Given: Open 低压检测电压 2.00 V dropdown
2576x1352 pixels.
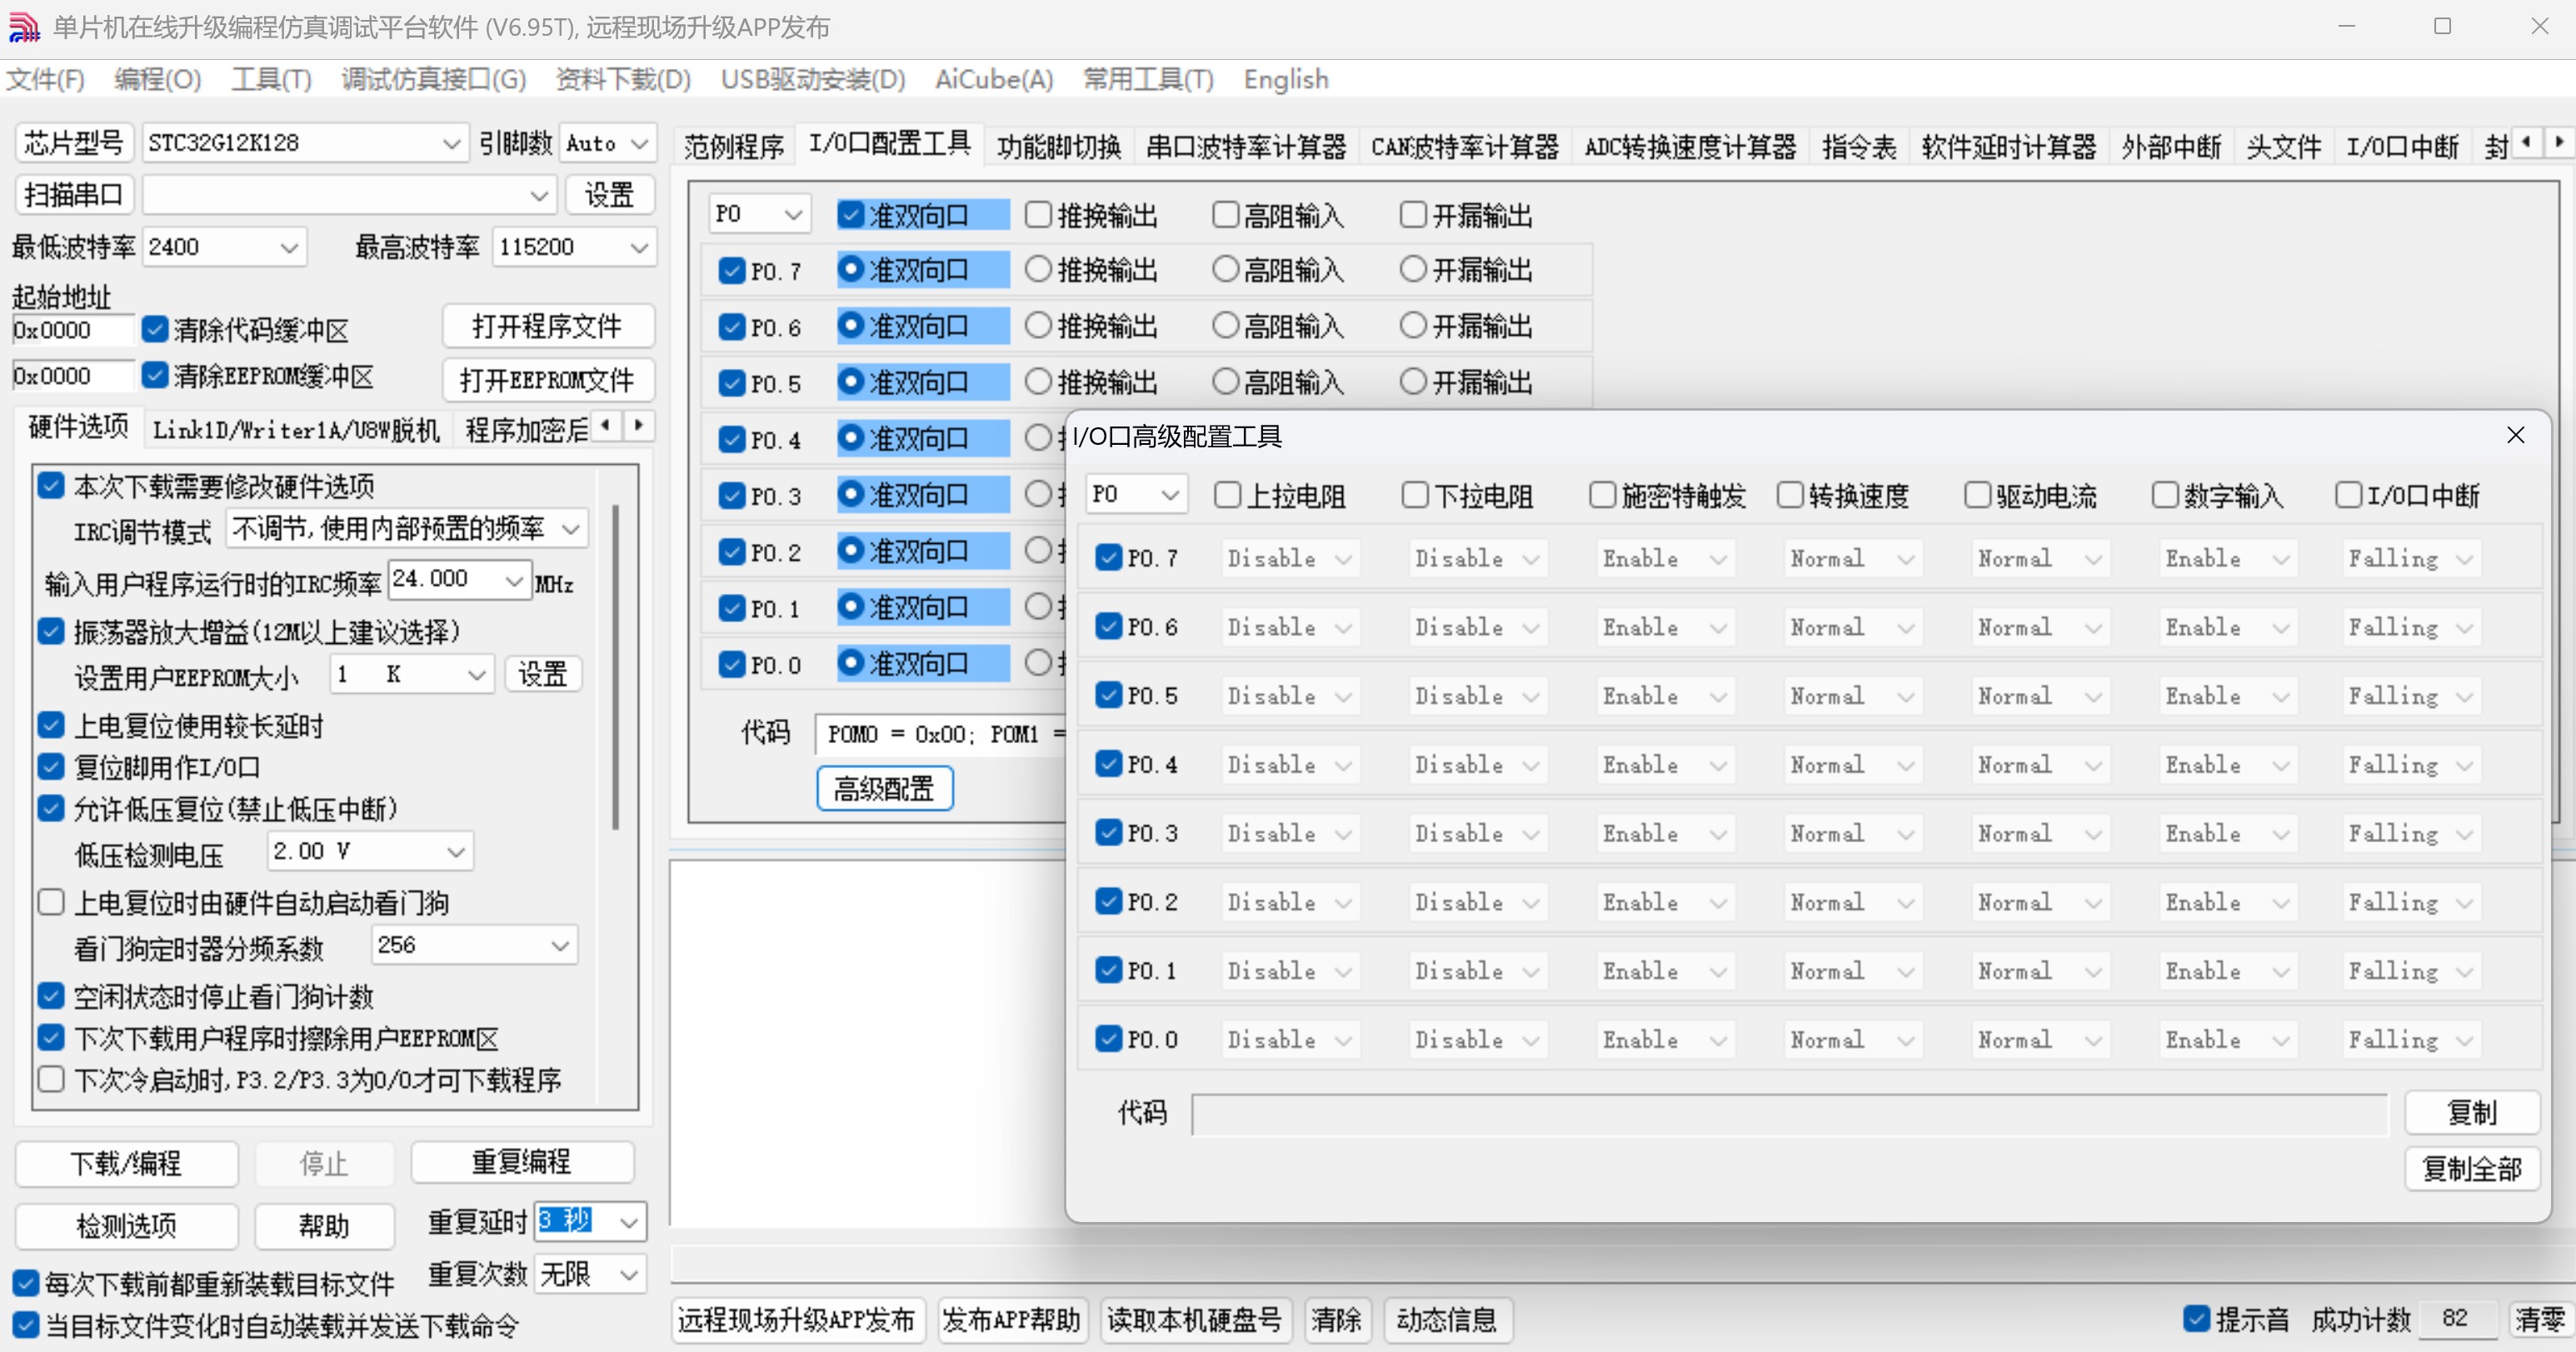Looking at the screenshot, I should point(371,851).
